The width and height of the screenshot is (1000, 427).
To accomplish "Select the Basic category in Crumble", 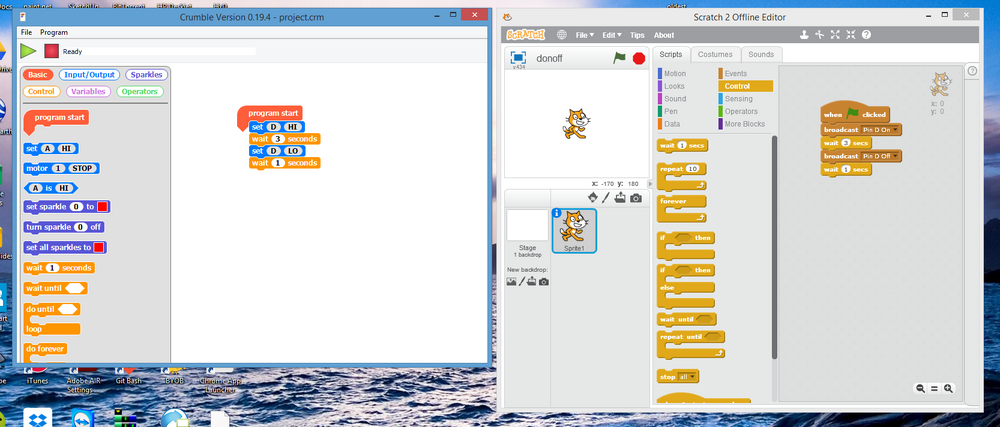I will [37, 75].
